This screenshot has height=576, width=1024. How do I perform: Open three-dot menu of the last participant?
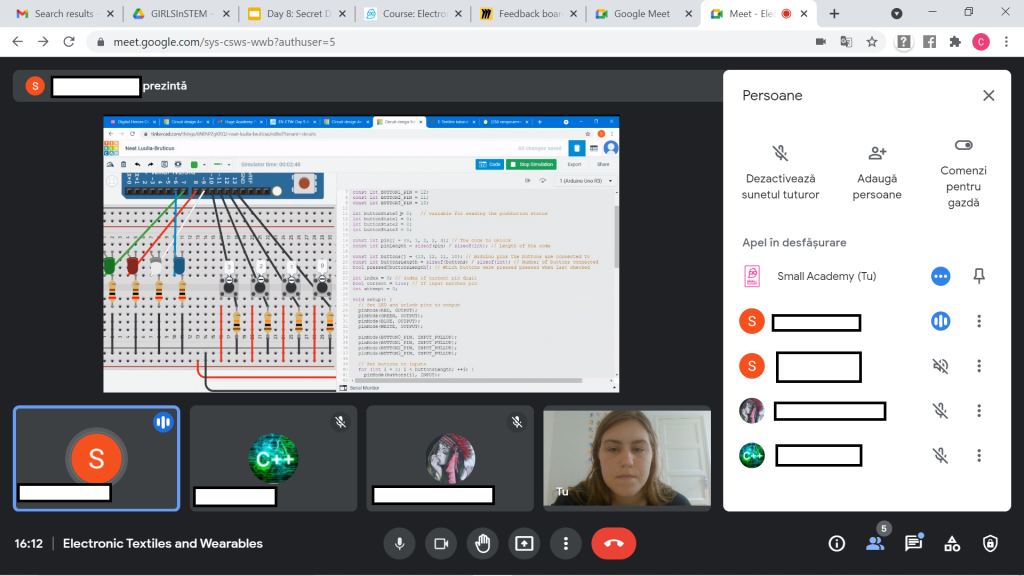[979, 456]
